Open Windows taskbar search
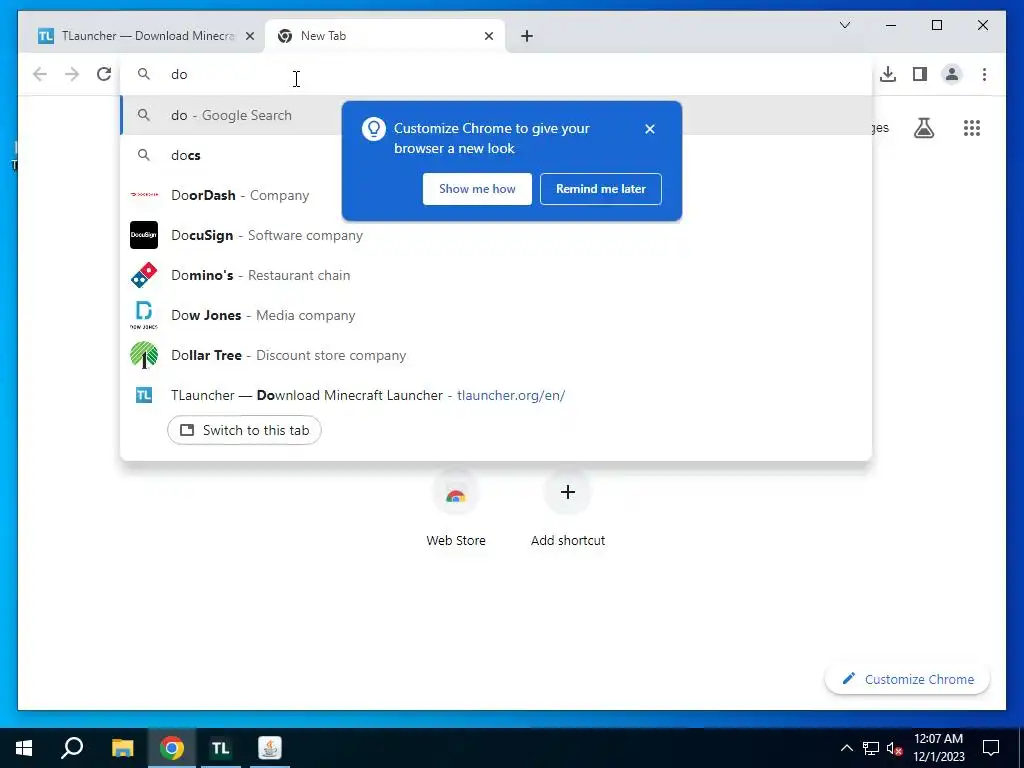This screenshot has height=768, width=1024. click(x=72, y=748)
